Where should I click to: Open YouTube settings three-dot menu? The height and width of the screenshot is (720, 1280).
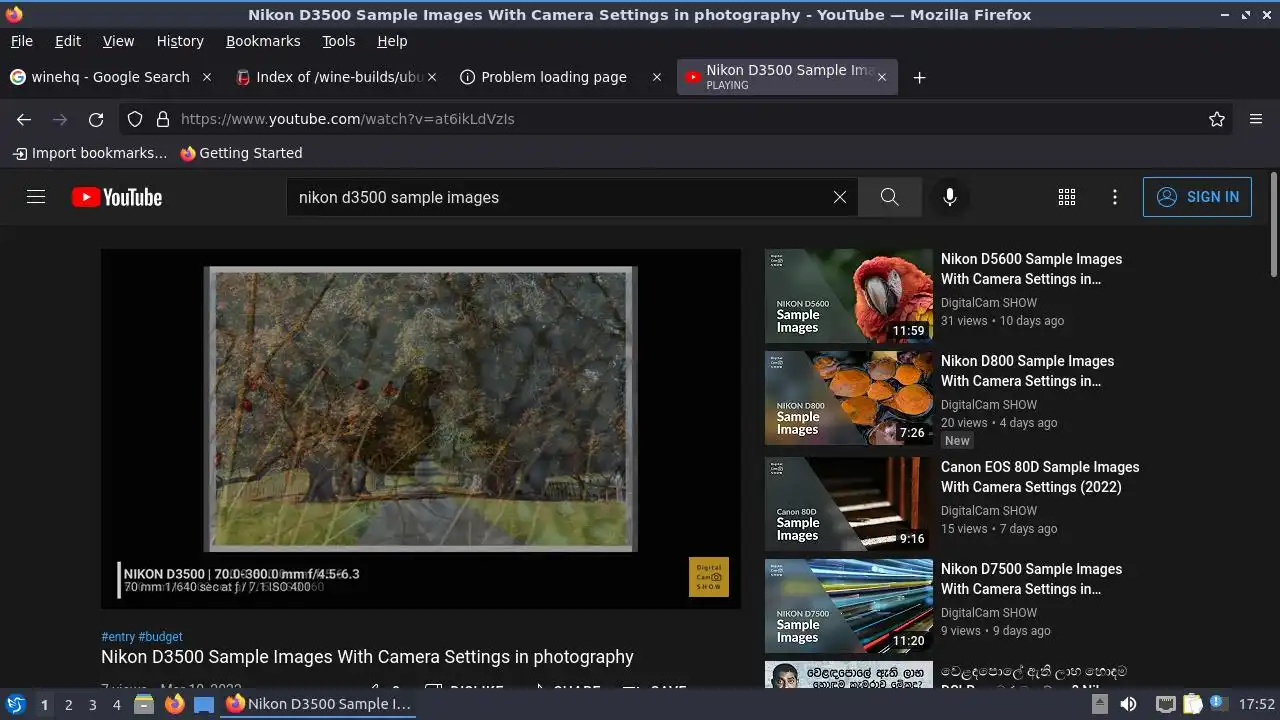click(x=1115, y=197)
